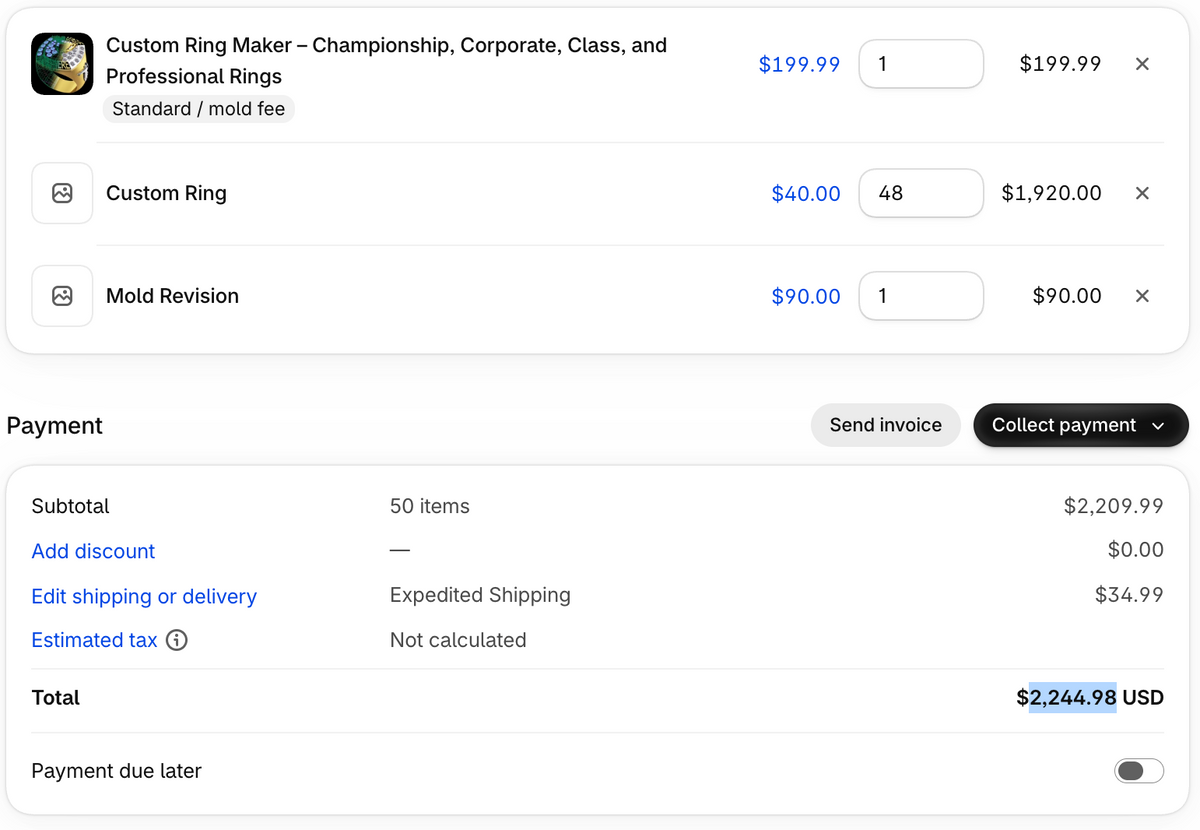1200x830 pixels.
Task: Click the Estimated tax link
Action: [94, 640]
